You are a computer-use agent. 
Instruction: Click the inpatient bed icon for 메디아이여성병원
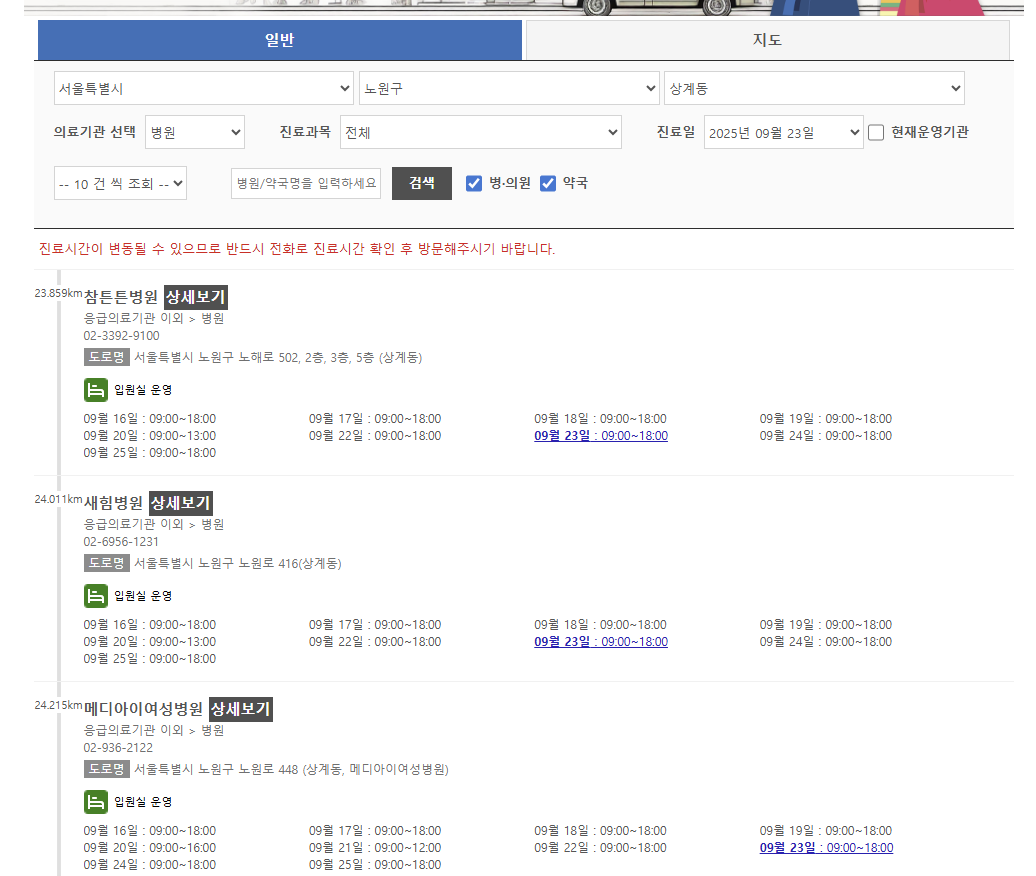click(x=96, y=801)
